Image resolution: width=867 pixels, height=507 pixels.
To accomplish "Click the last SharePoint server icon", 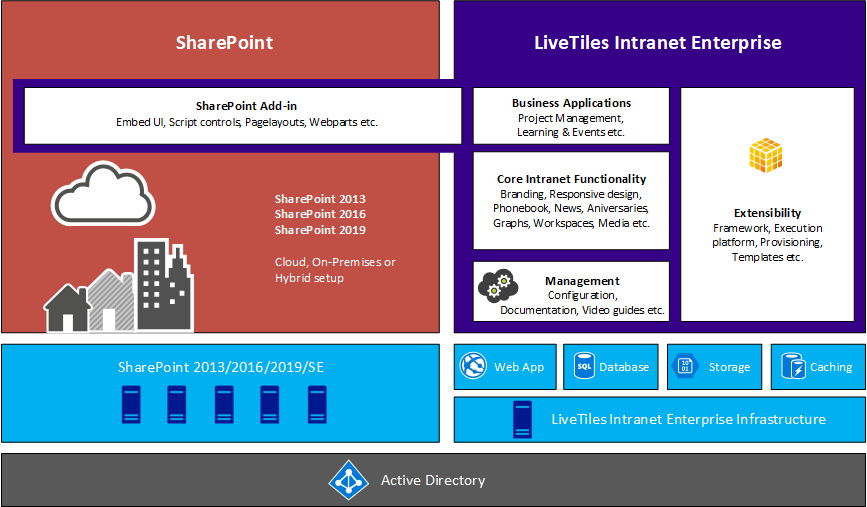I will [317, 405].
